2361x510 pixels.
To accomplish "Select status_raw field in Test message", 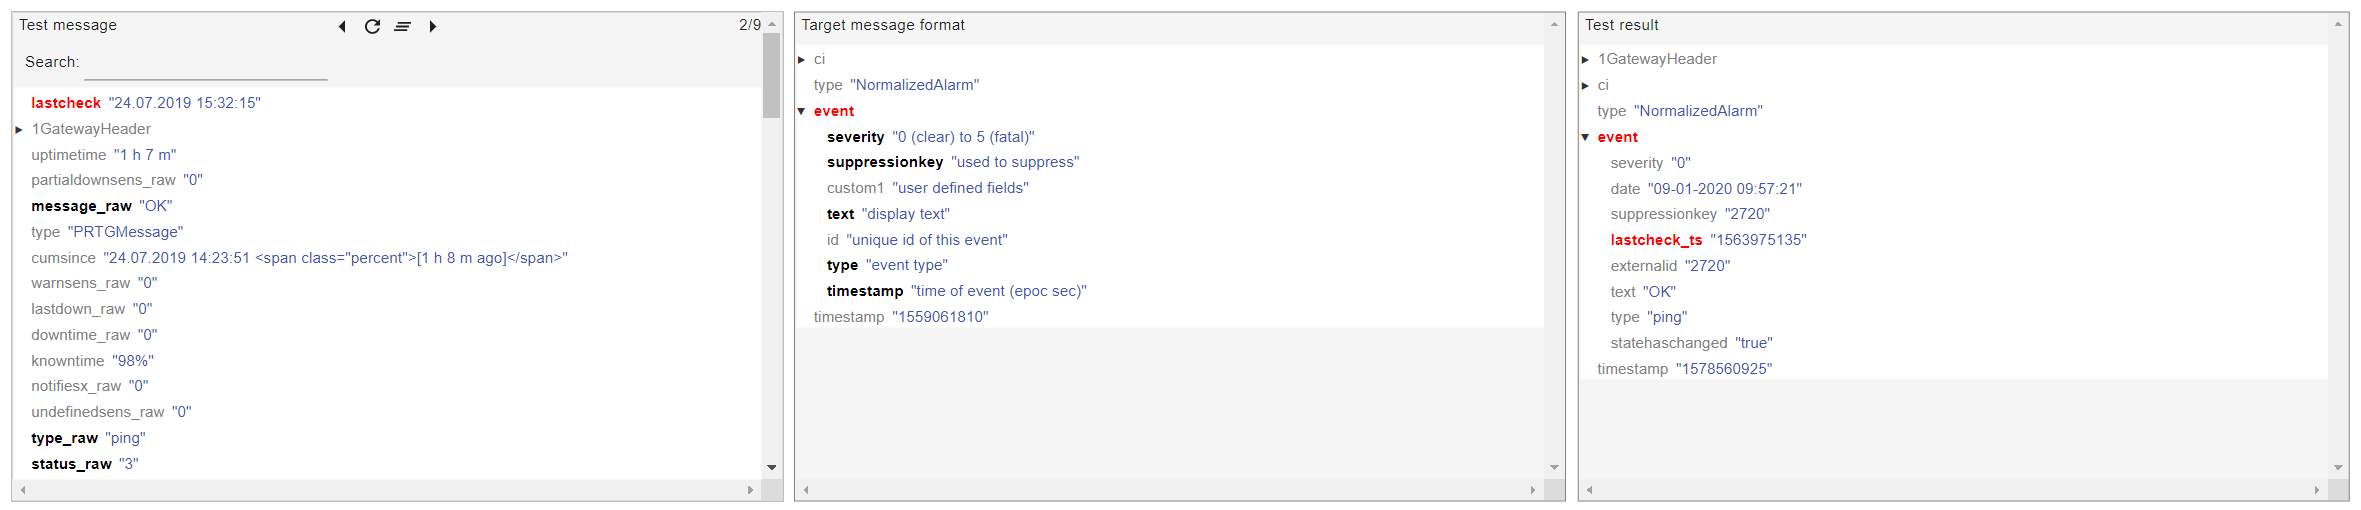I will pyautogui.click(x=71, y=464).
